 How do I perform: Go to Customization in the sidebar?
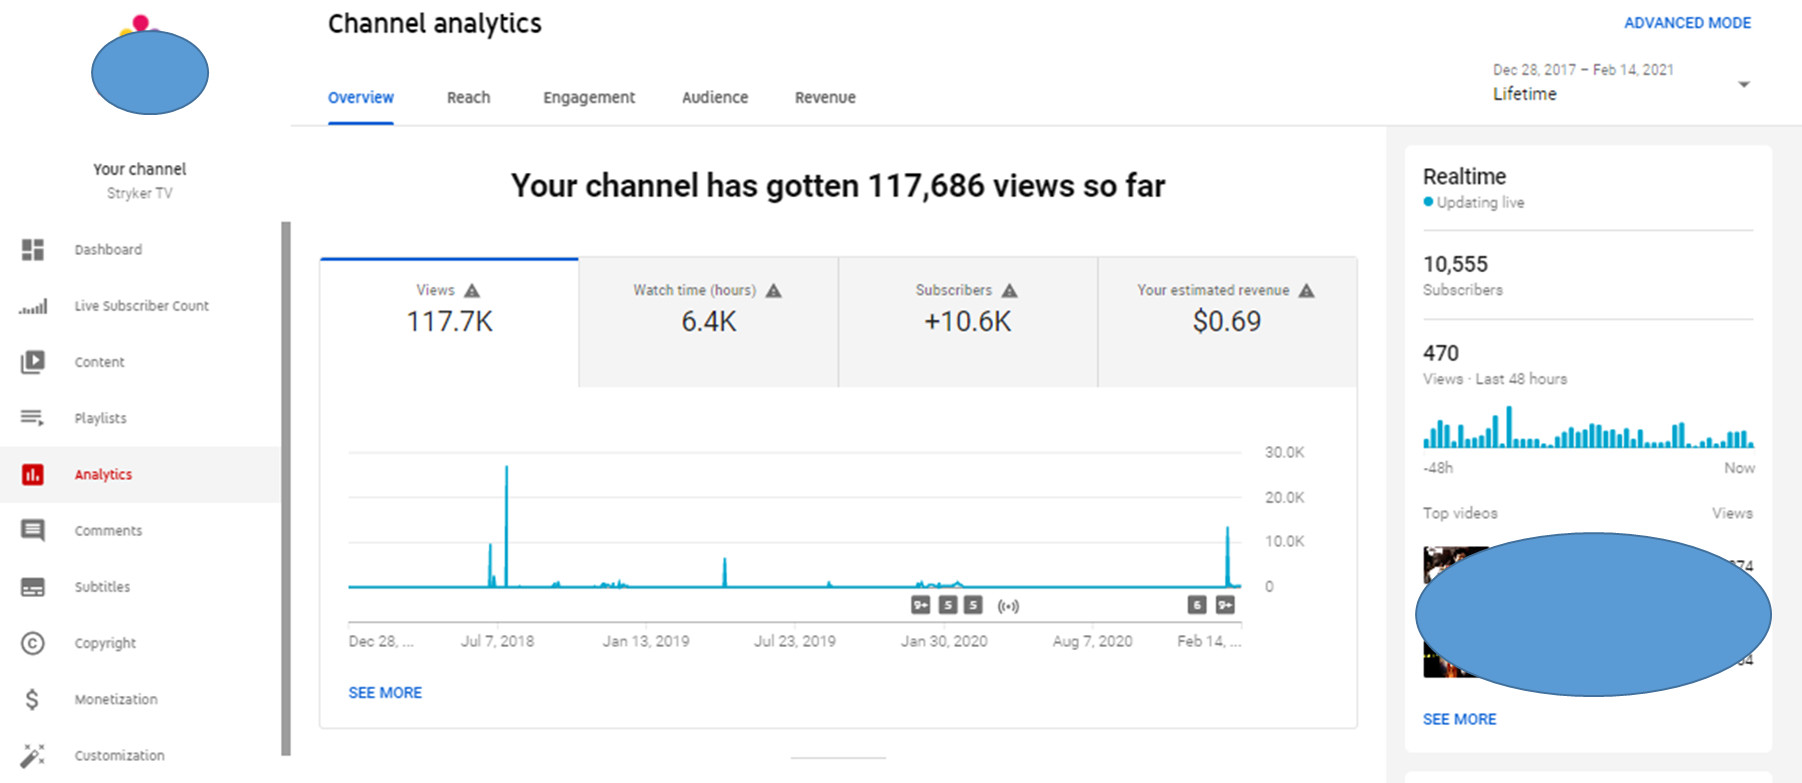pyautogui.click(x=119, y=755)
